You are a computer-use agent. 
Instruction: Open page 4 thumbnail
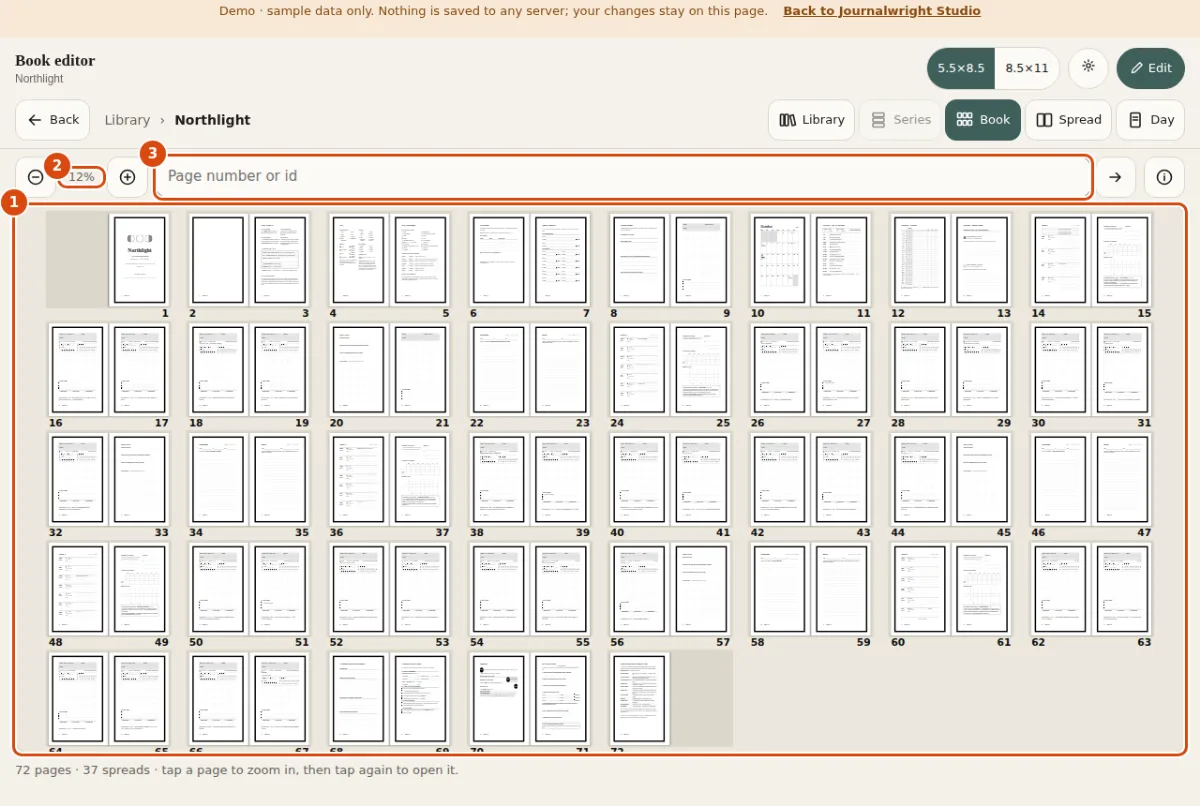[x=358, y=260]
